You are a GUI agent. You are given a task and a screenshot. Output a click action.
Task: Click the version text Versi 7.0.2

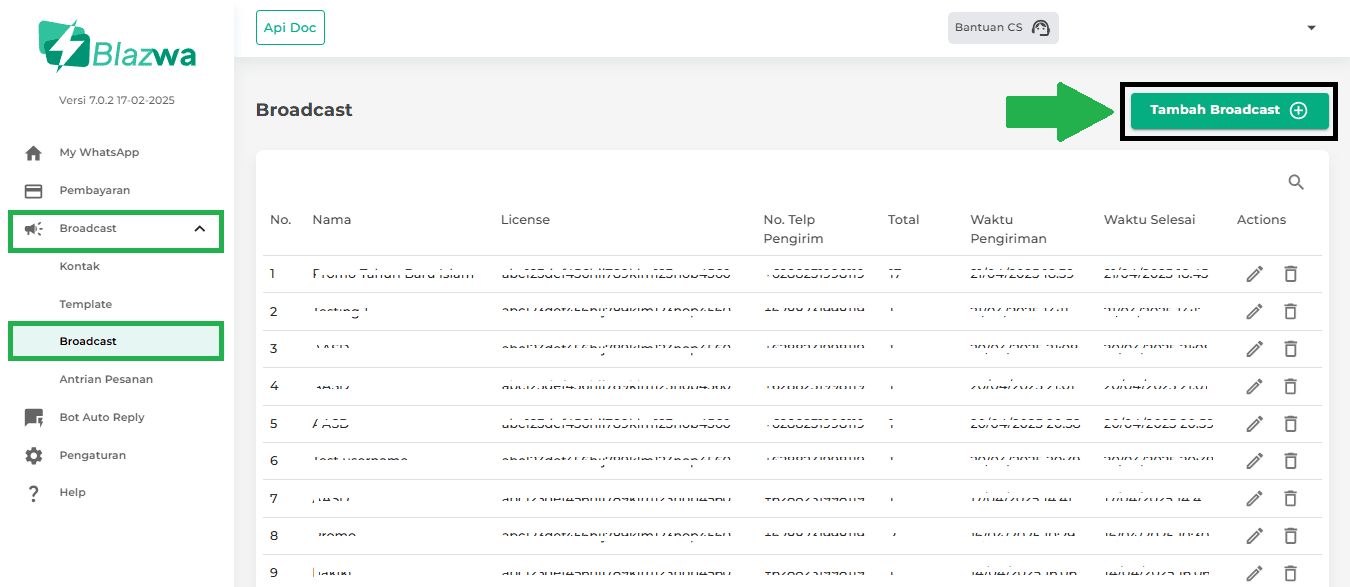[x=117, y=101]
